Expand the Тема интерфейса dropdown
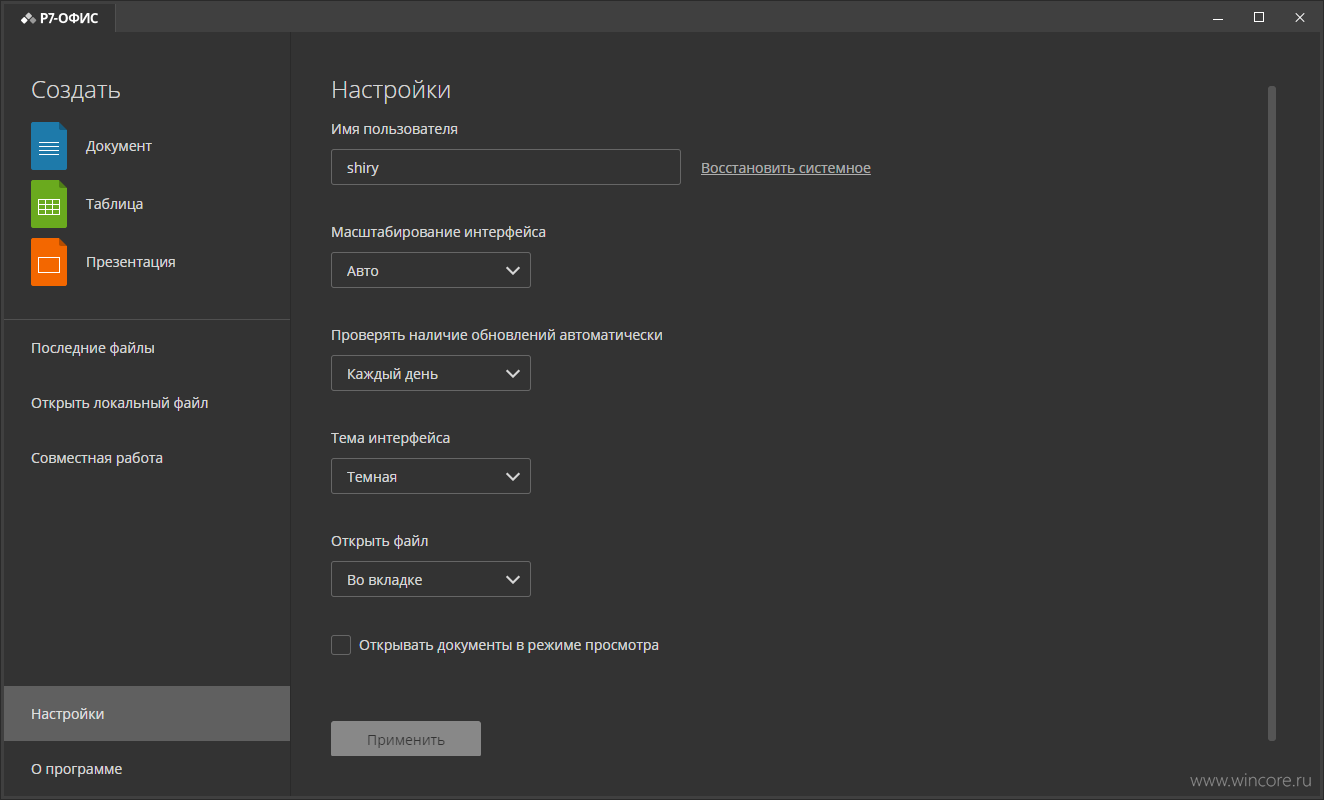Screen dimensions: 1324x800 (x=431, y=476)
